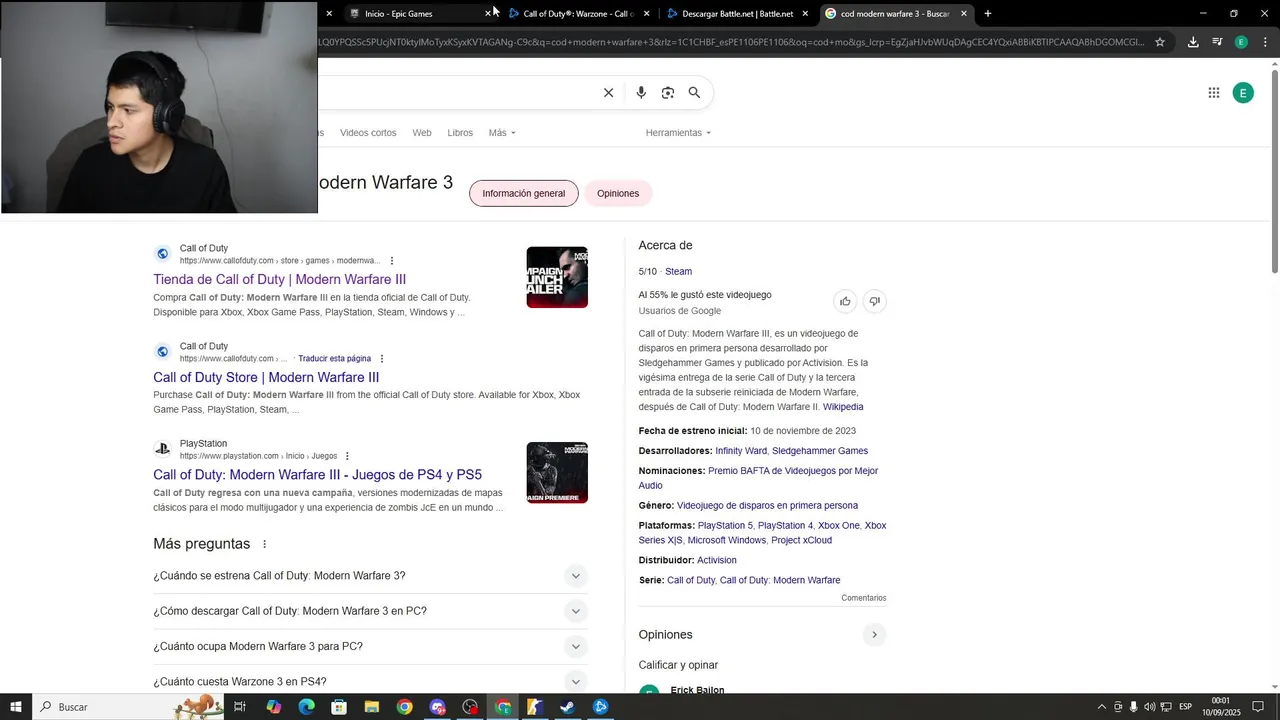This screenshot has width=1280, height=720.
Task: Bookmark this page with the star icon
Action: (x=1160, y=42)
